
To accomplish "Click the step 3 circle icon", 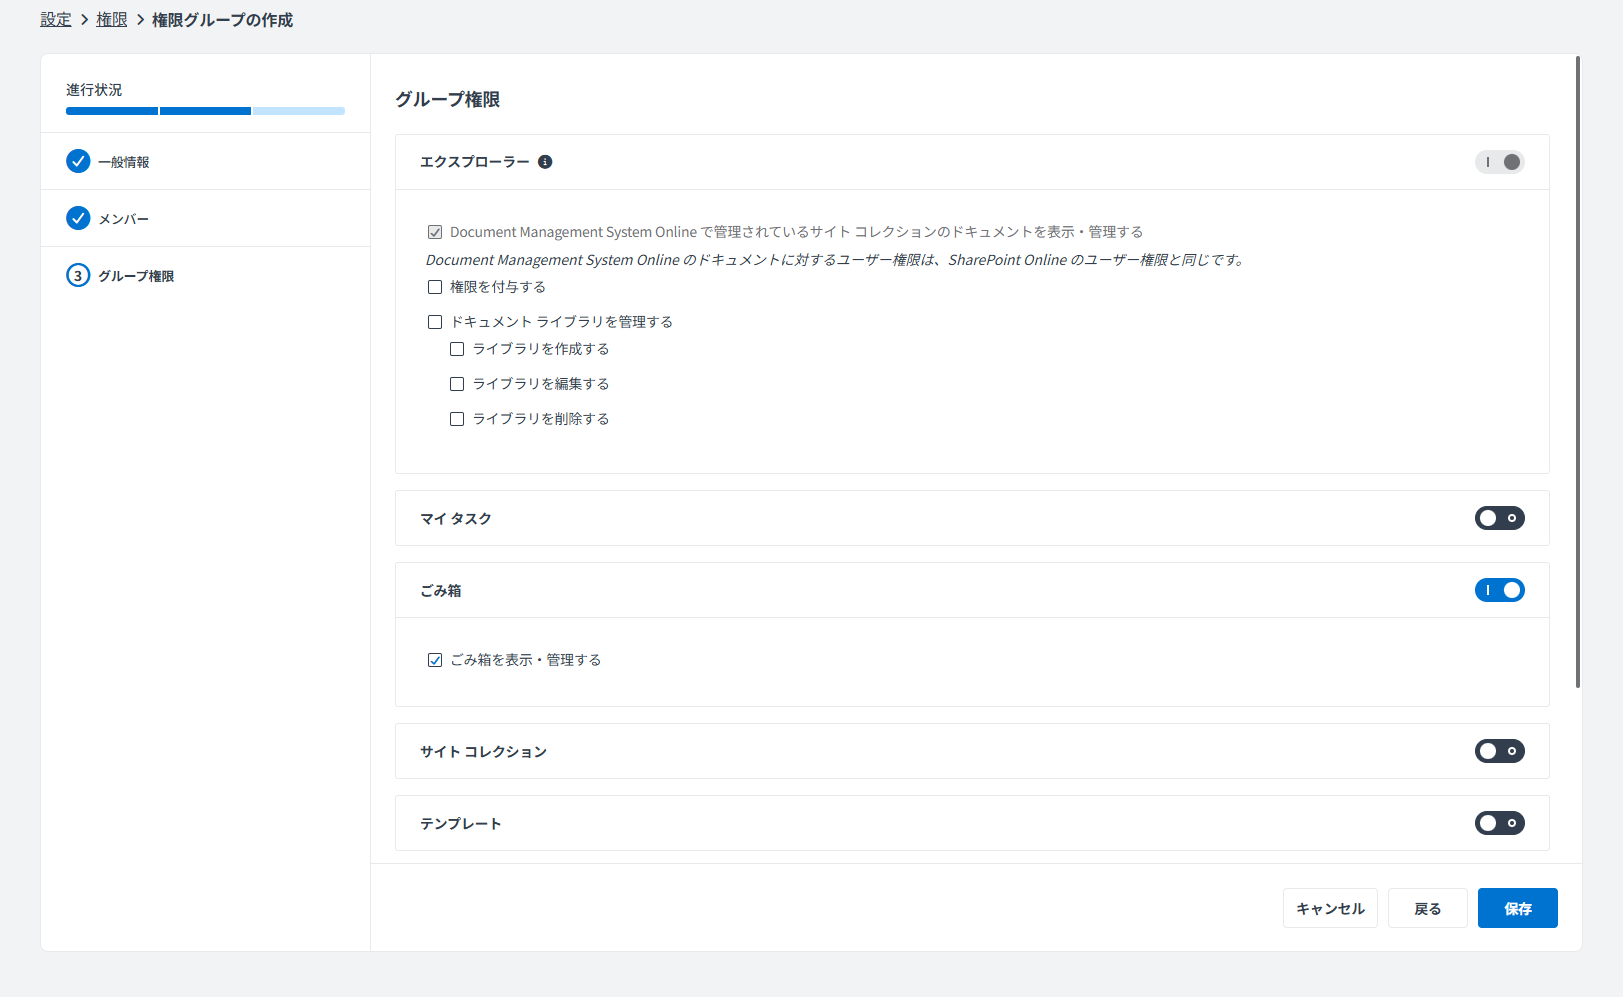I will (78, 275).
